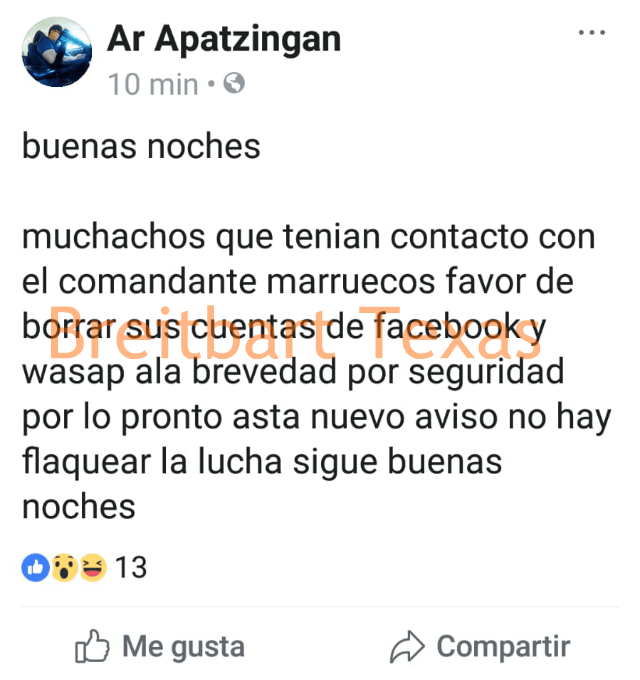Open the post via the 10 min timestamp

click(x=153, y=84)
